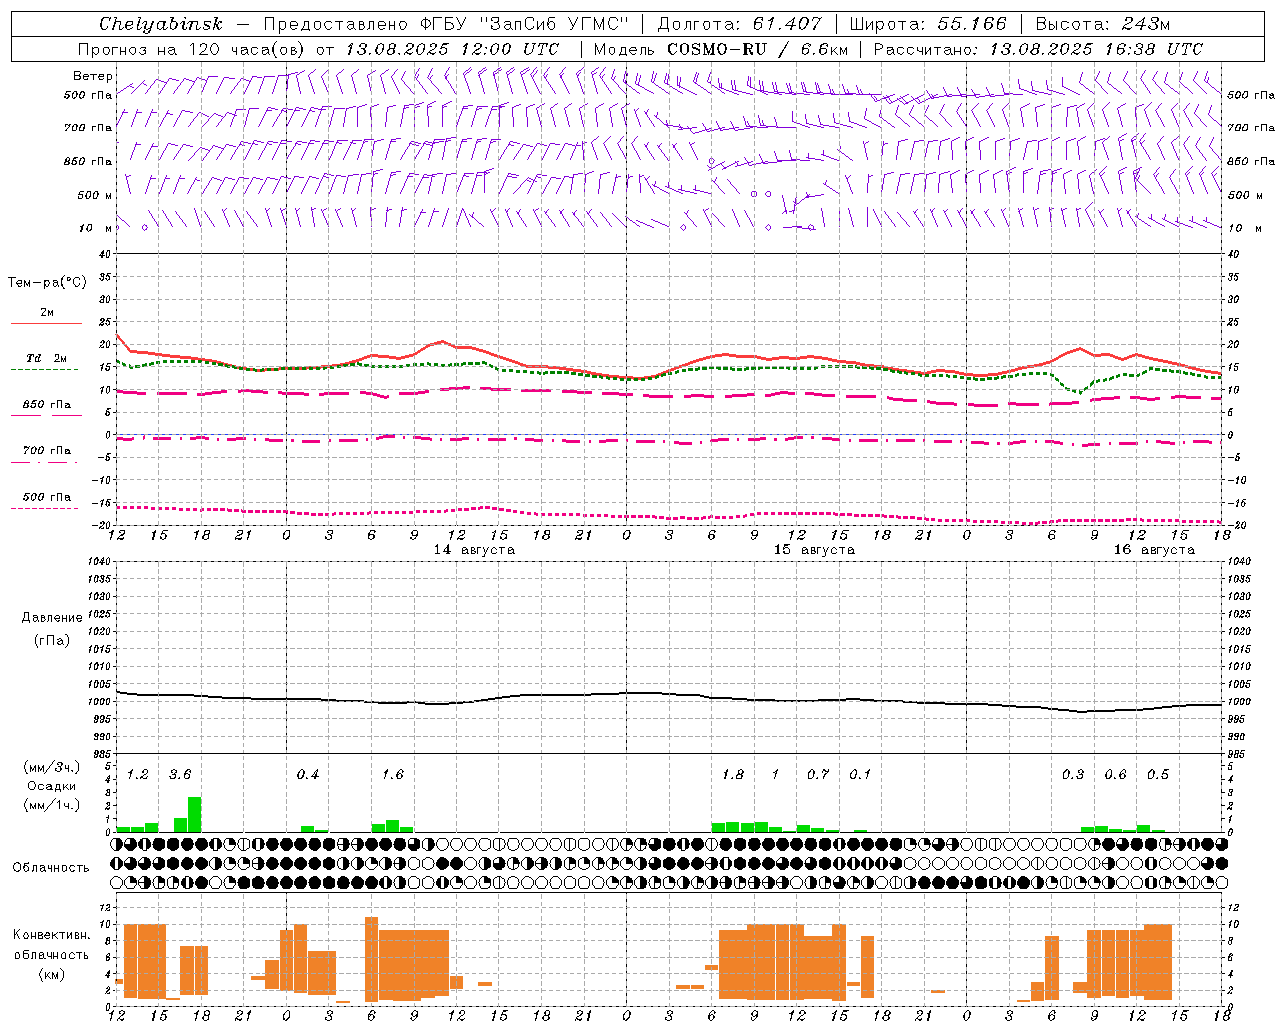
Task: Click the 'Облачность' cloud cover label
Action: pyautogui.click(x=51, y=867)
